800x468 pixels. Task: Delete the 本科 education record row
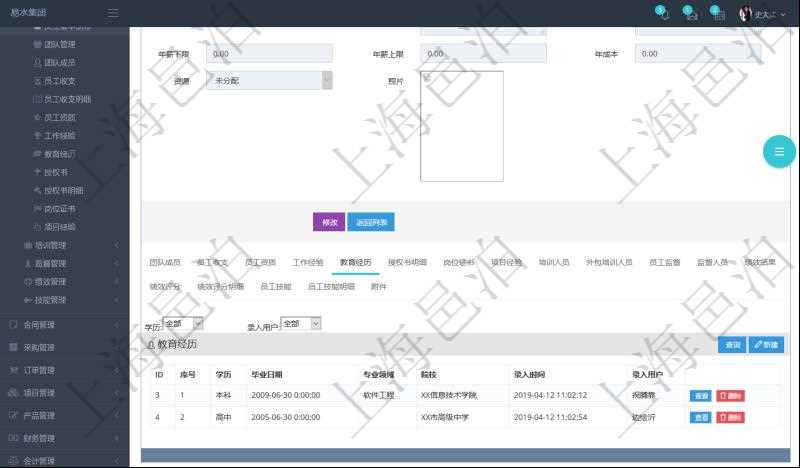731,396
